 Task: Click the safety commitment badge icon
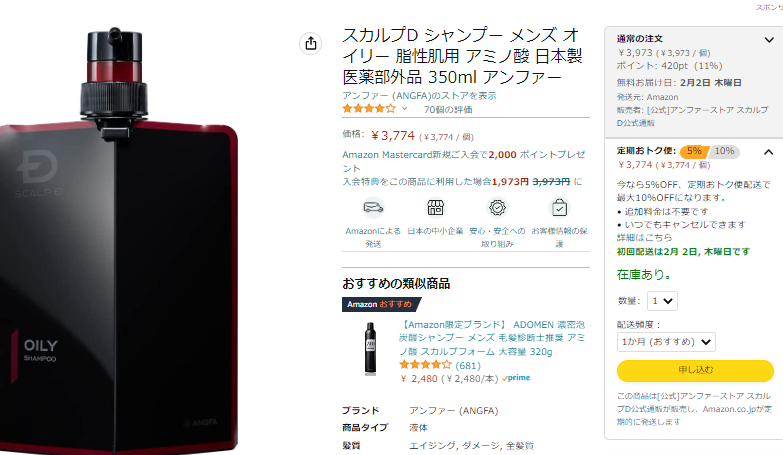pyautogui.click(x=497, y=208)
